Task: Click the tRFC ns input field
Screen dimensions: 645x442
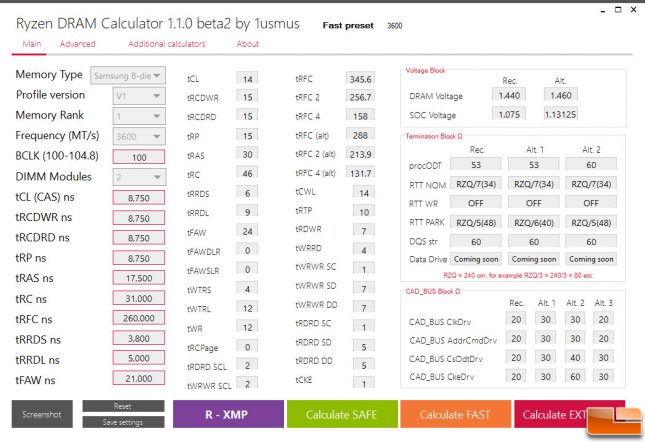Action: click(139, 318)
